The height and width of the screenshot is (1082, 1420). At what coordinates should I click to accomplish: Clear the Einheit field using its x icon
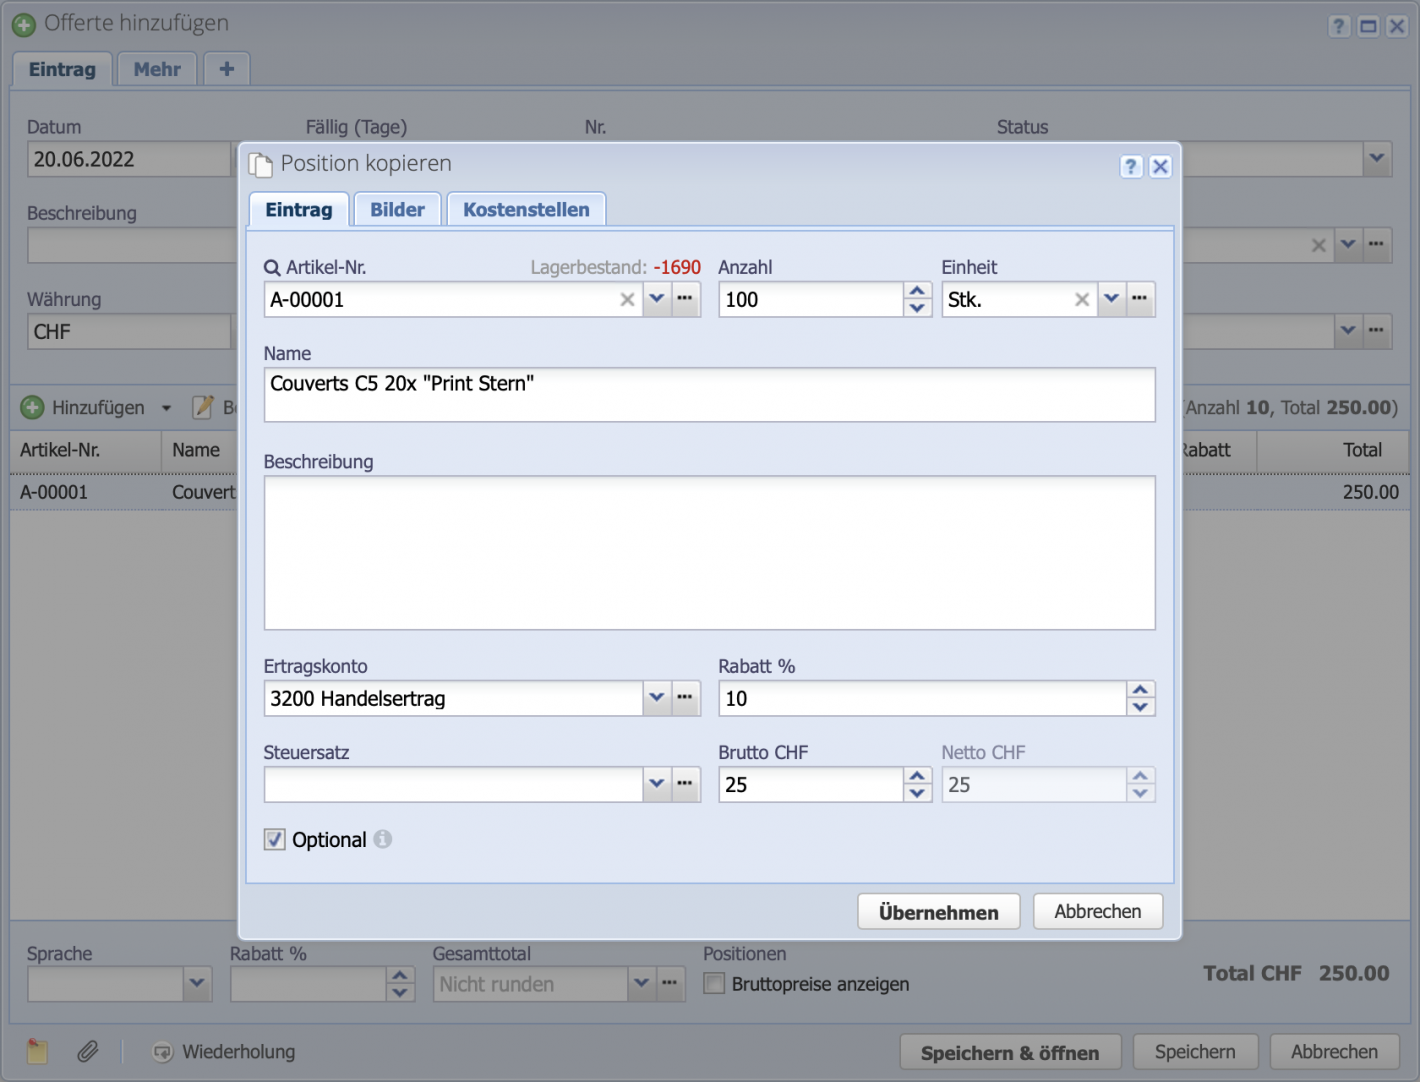coord(1081,299)
